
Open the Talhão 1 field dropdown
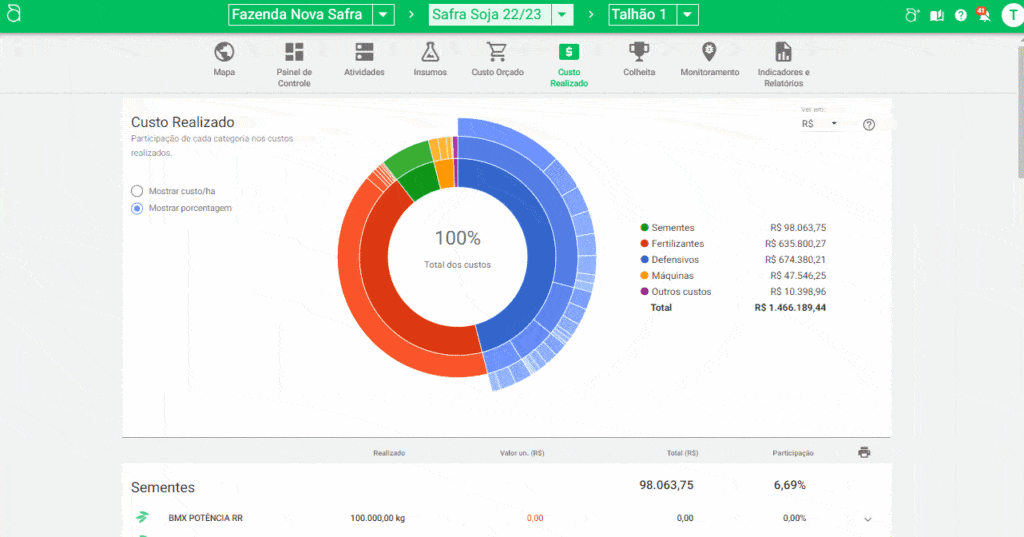pos(687,15)
